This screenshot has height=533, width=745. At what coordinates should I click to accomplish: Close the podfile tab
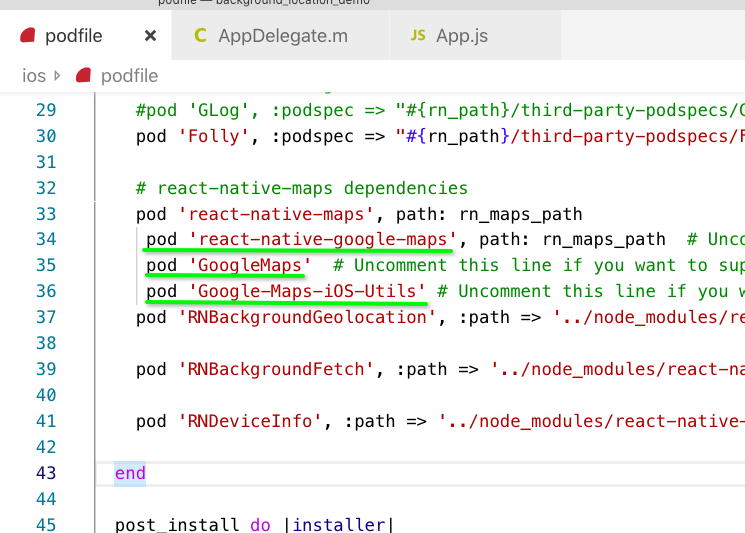[150, 36]
